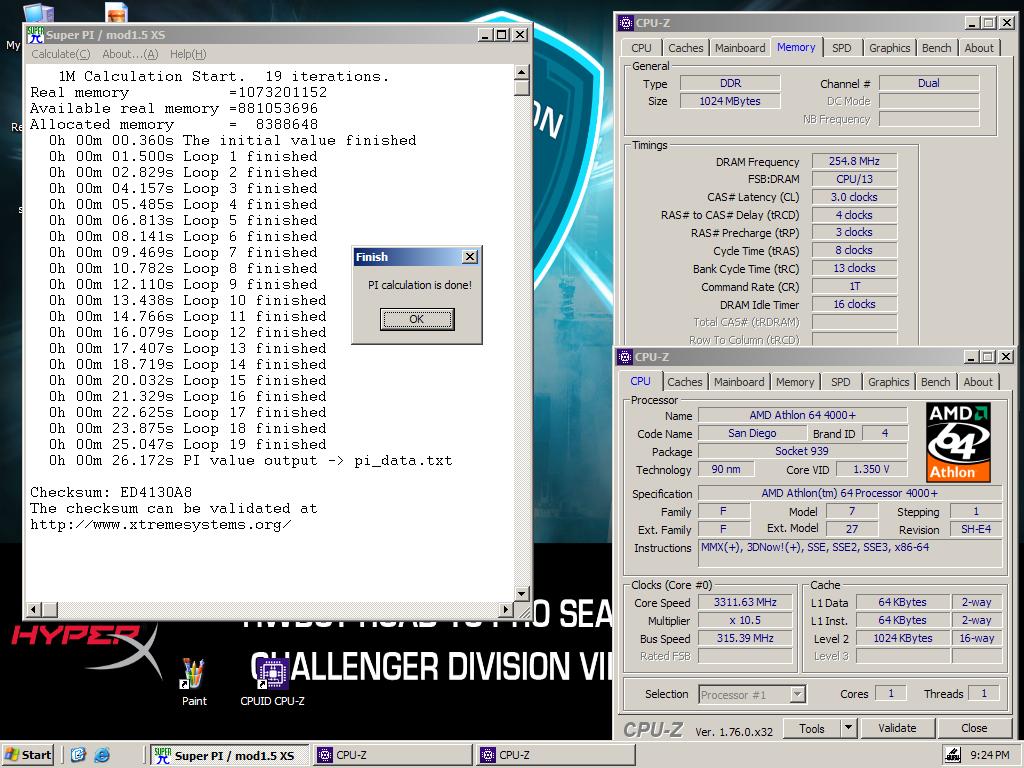1024x768 pixels.
Task: Click the PI value output line
Action: pos(250,460)
